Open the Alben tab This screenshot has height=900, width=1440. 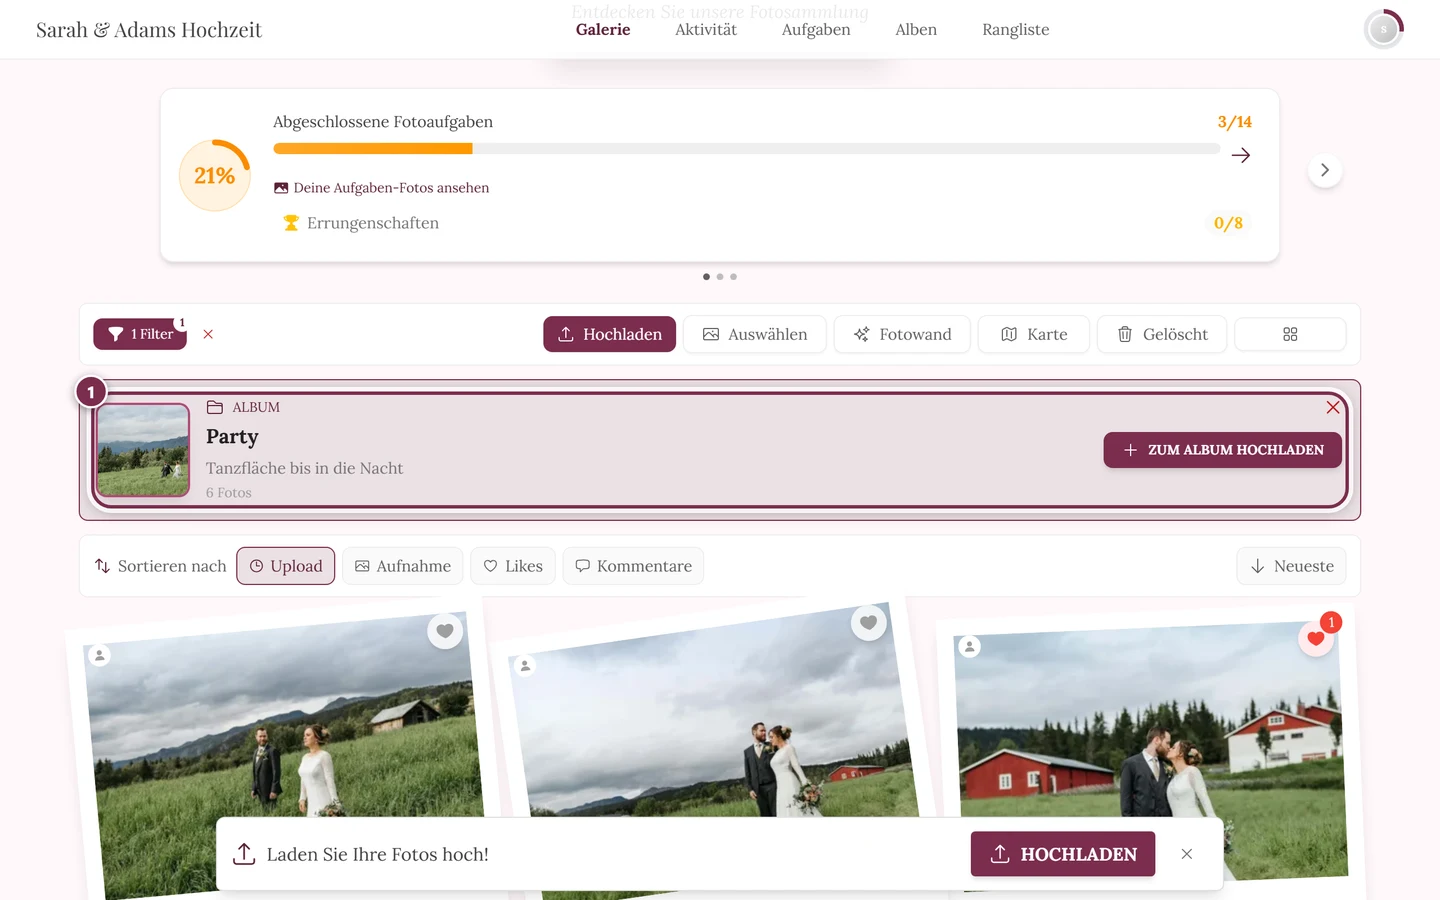click(x=916, y=30)
